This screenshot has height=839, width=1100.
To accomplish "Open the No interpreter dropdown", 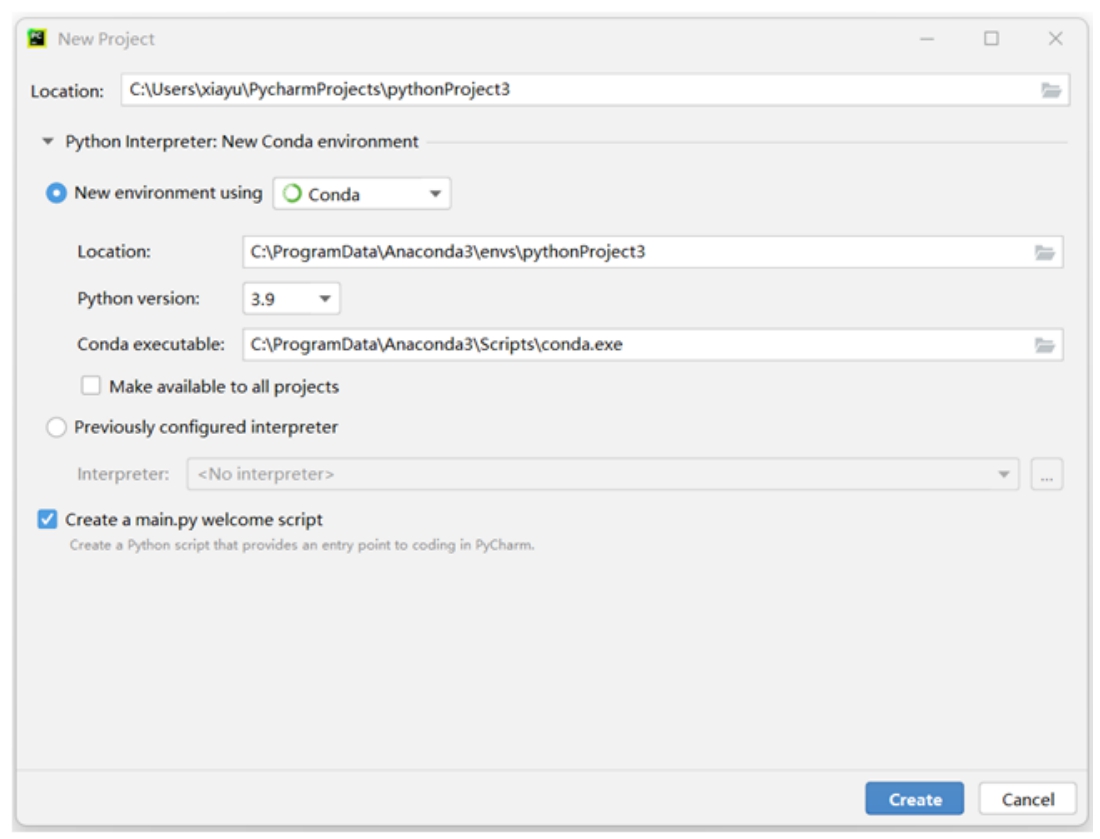I will click(603, 474).
